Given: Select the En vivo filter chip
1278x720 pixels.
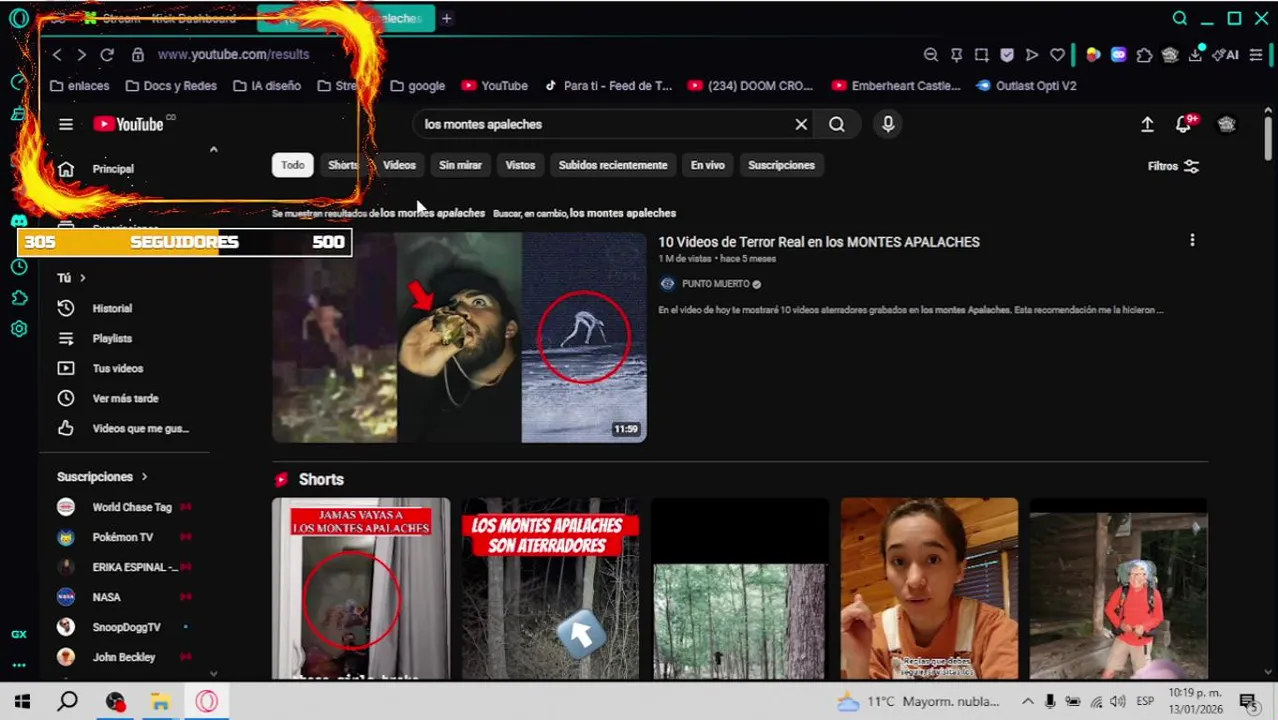Looking at the screenshot, I should pyautogui.click(x=707, y=165).
